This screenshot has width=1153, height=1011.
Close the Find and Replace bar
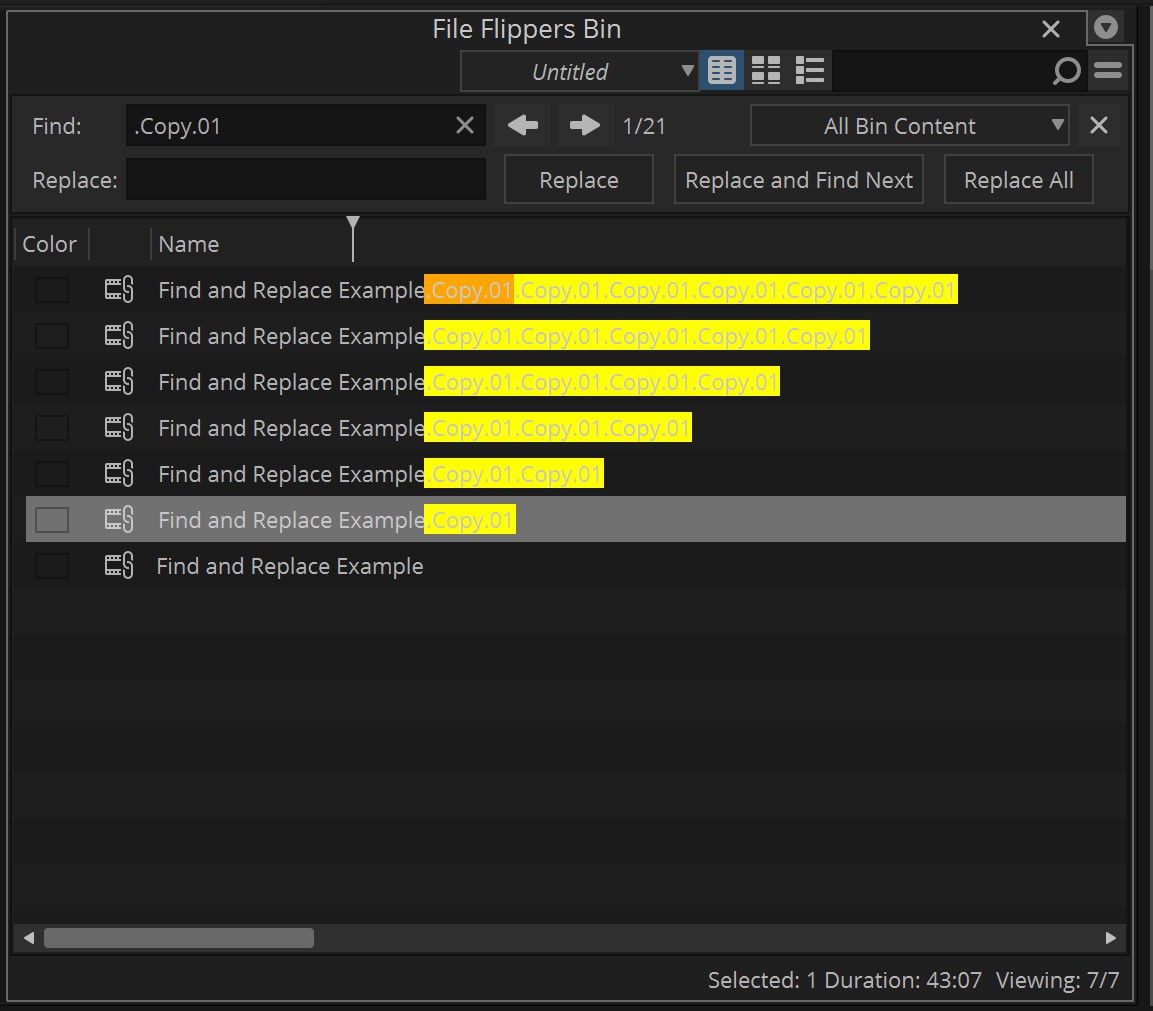pos(1099,126)
